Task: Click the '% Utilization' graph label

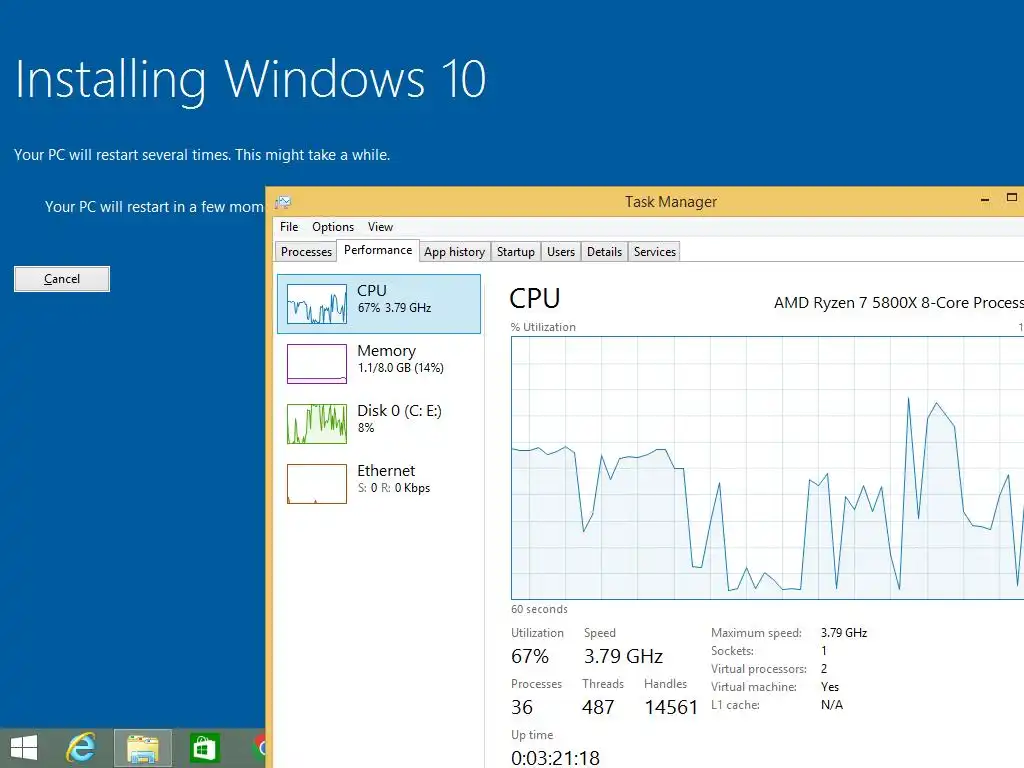Action: pos(543,327)
